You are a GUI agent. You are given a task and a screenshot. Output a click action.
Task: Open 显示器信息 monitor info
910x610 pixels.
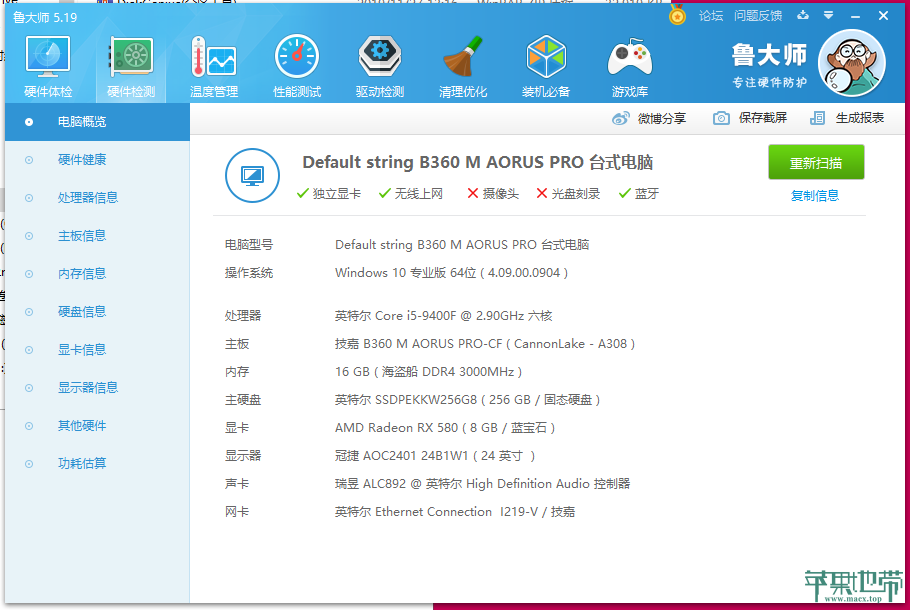click(x=98, y=387)
